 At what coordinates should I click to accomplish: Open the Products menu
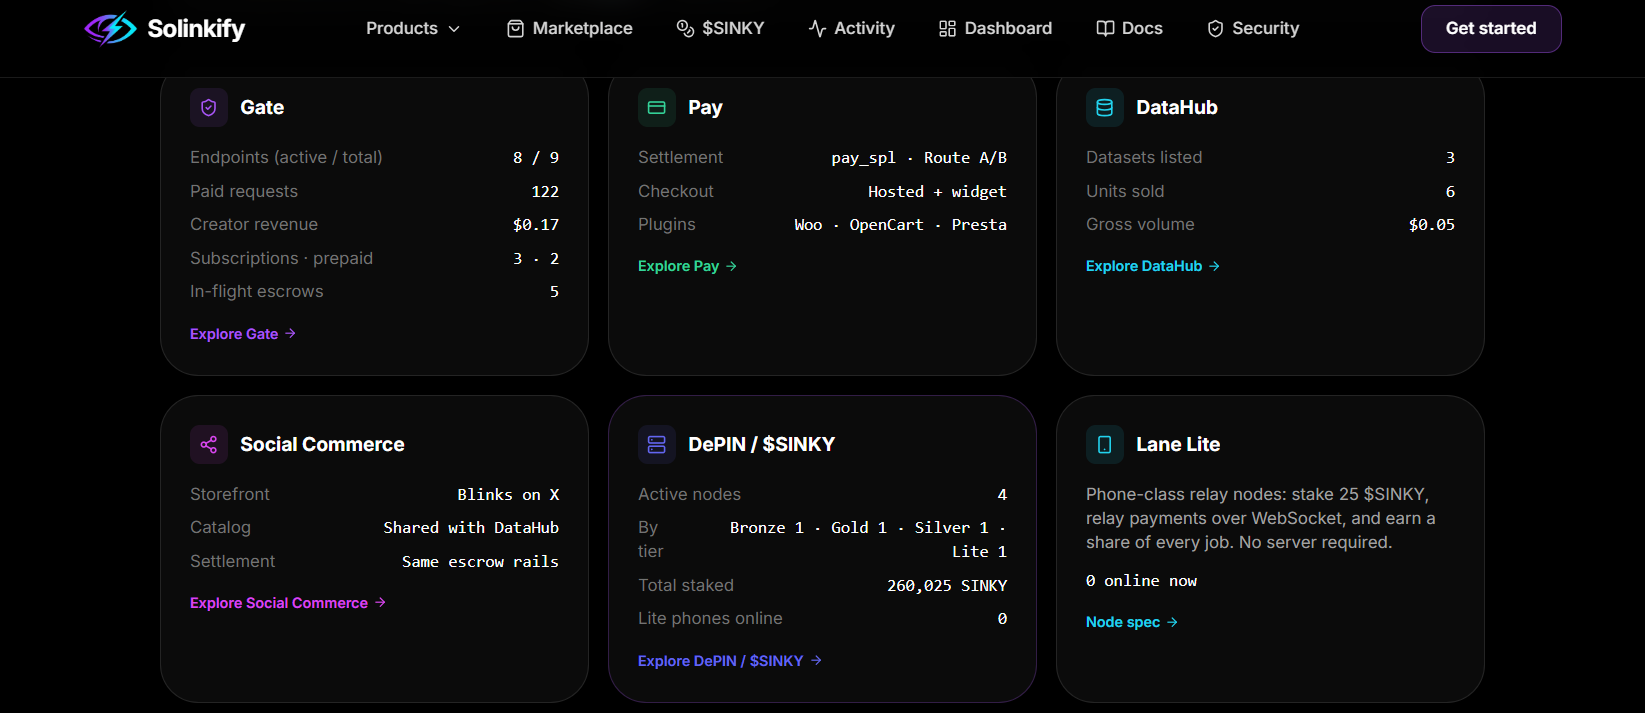pos(413,29)
